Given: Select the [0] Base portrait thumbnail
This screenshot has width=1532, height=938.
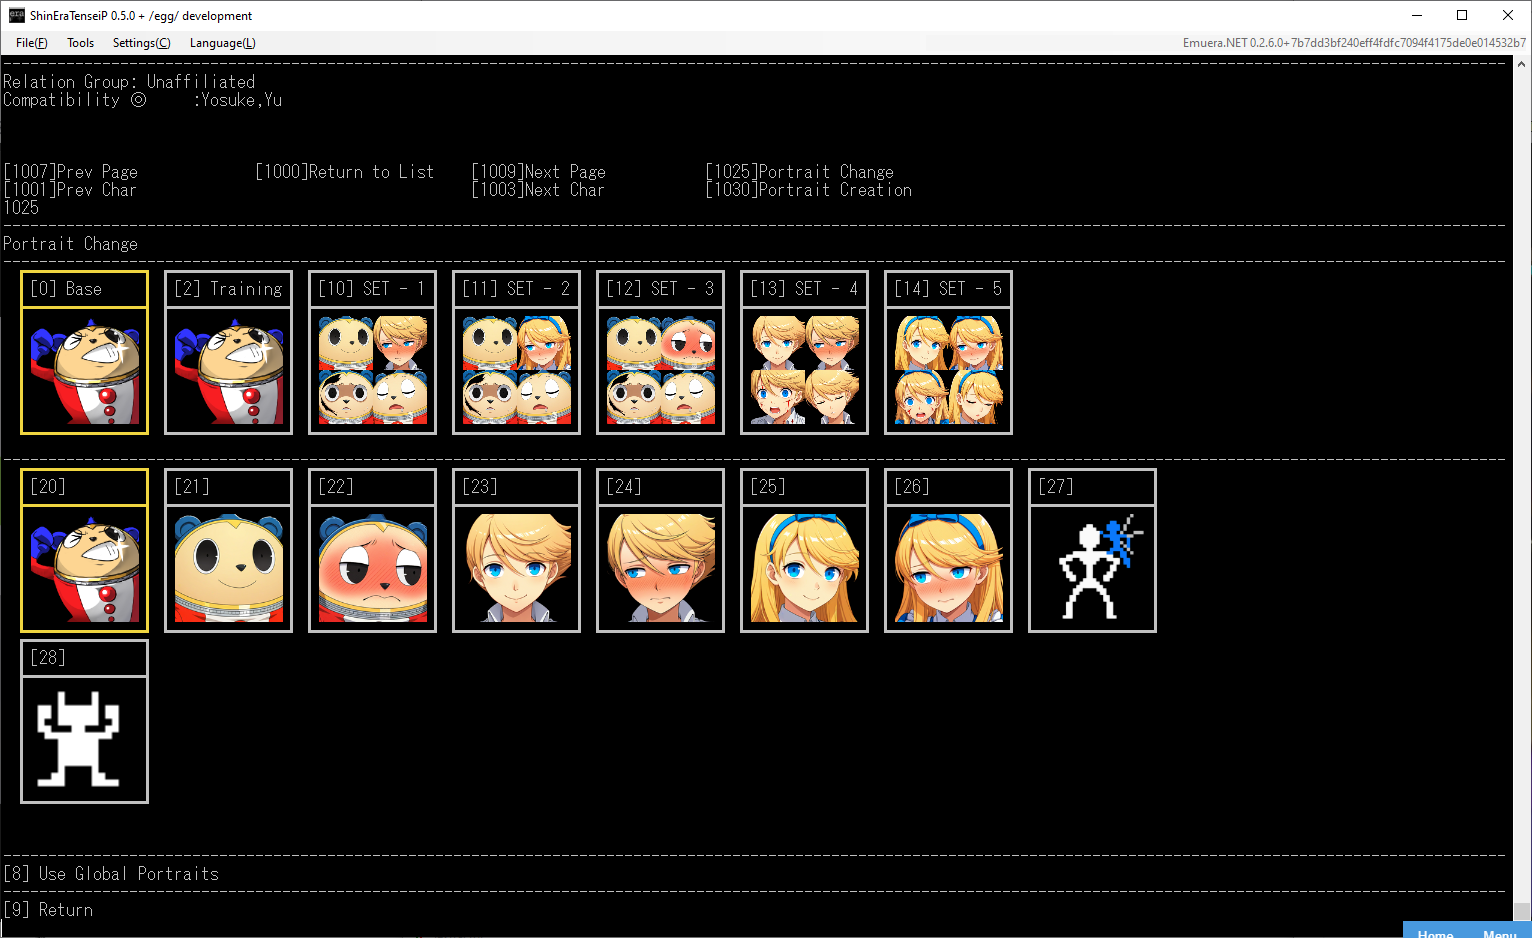Looking at the screenshot, I should point(84,371).
